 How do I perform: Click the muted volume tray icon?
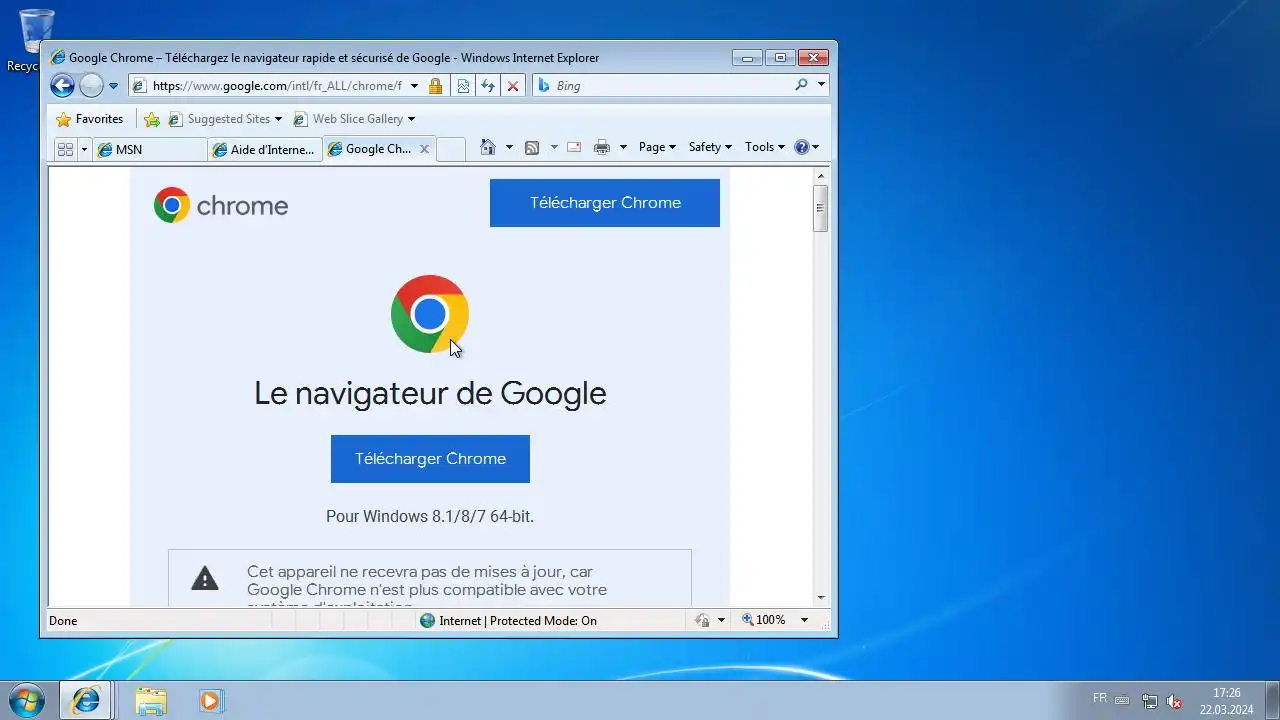pyautogui.click(x=1175, y=701)
